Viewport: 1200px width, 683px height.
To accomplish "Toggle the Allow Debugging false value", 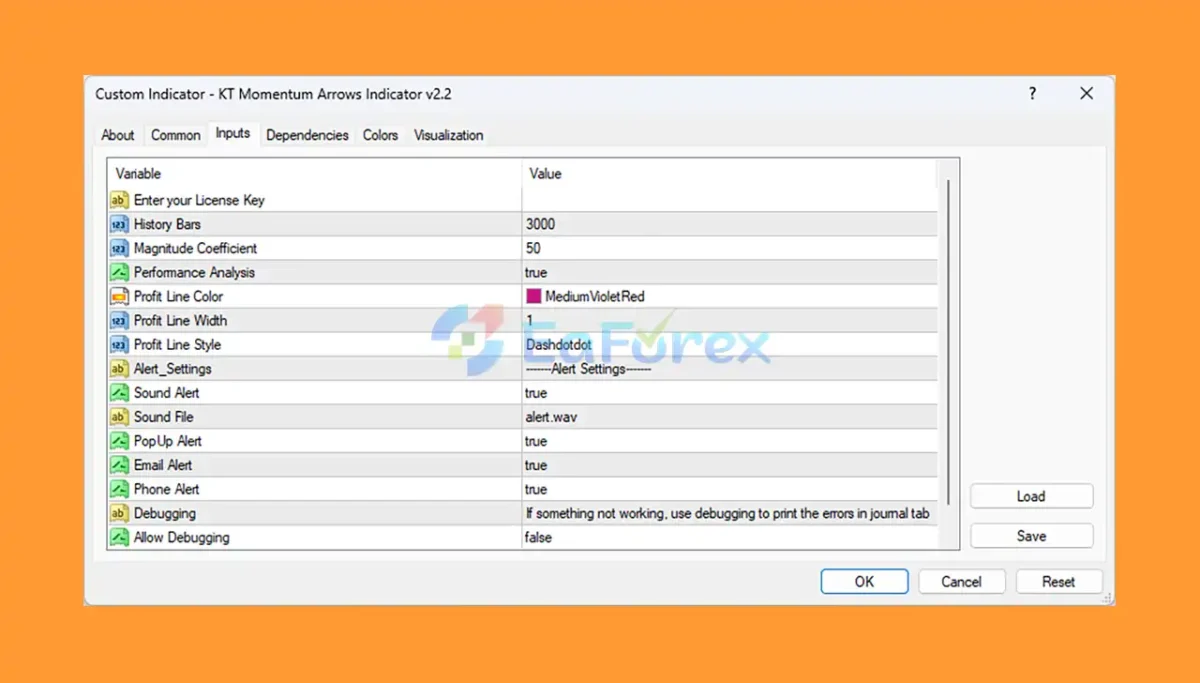I will point(538,537).
